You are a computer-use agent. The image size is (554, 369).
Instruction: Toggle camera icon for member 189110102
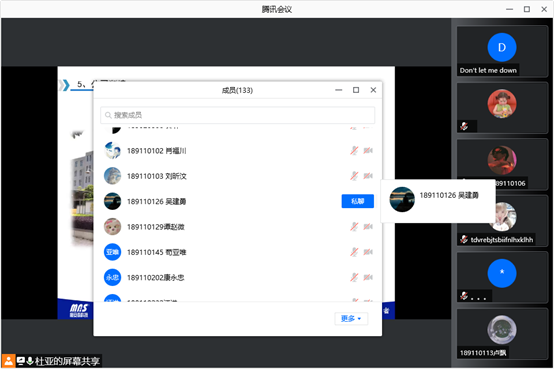(x=368, y=151)
